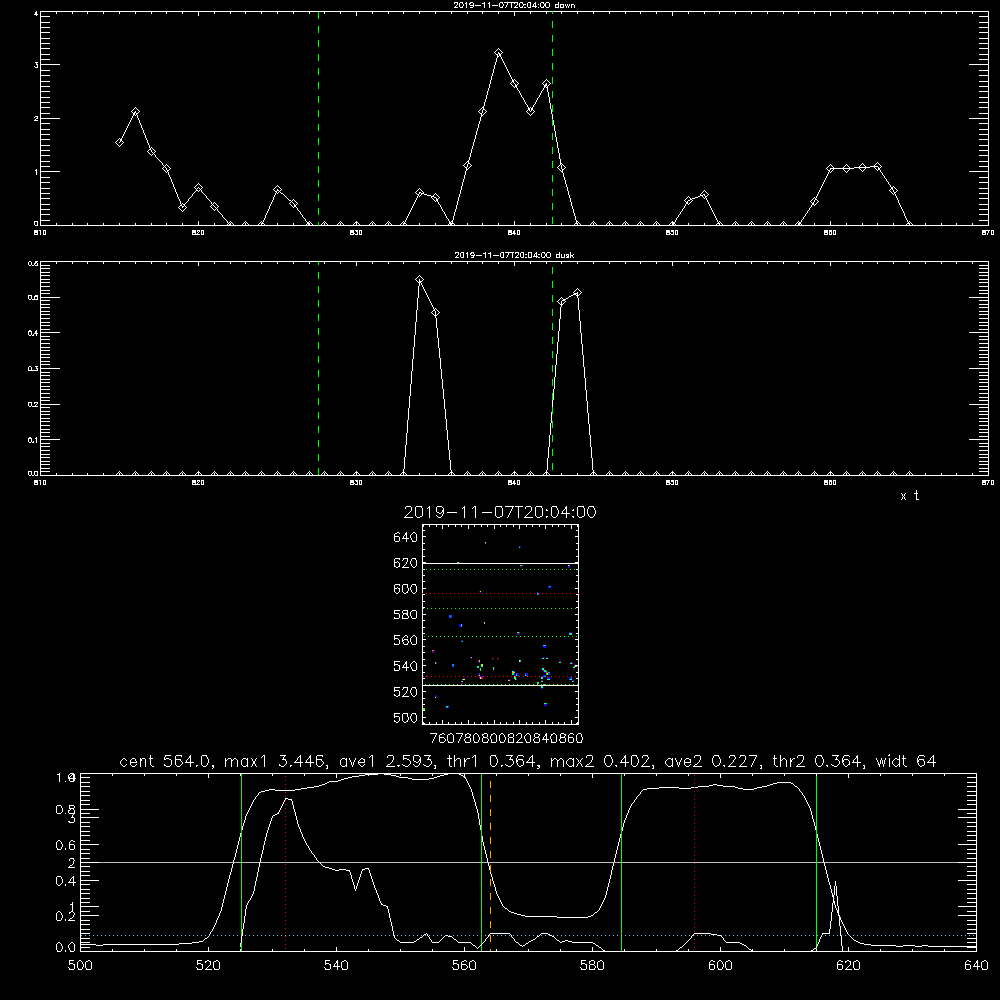Click the rightmost solid green line in bottom plot
The width and height of the screenshot is (1000, 1000).
816,862
